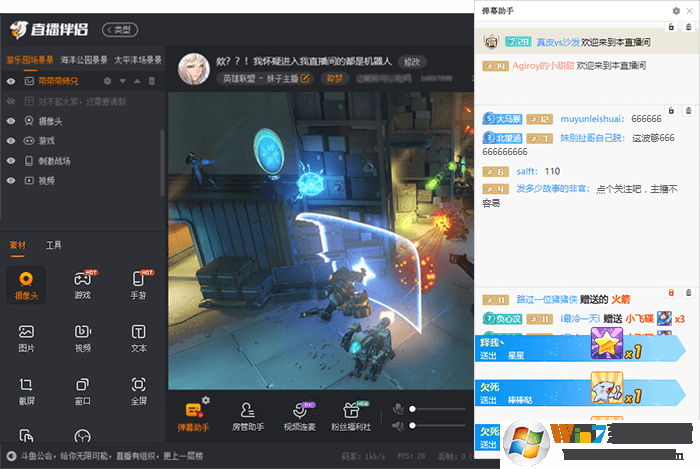Toggle the phone source layer visibility
700x469 pixels.
coord(11,161)
